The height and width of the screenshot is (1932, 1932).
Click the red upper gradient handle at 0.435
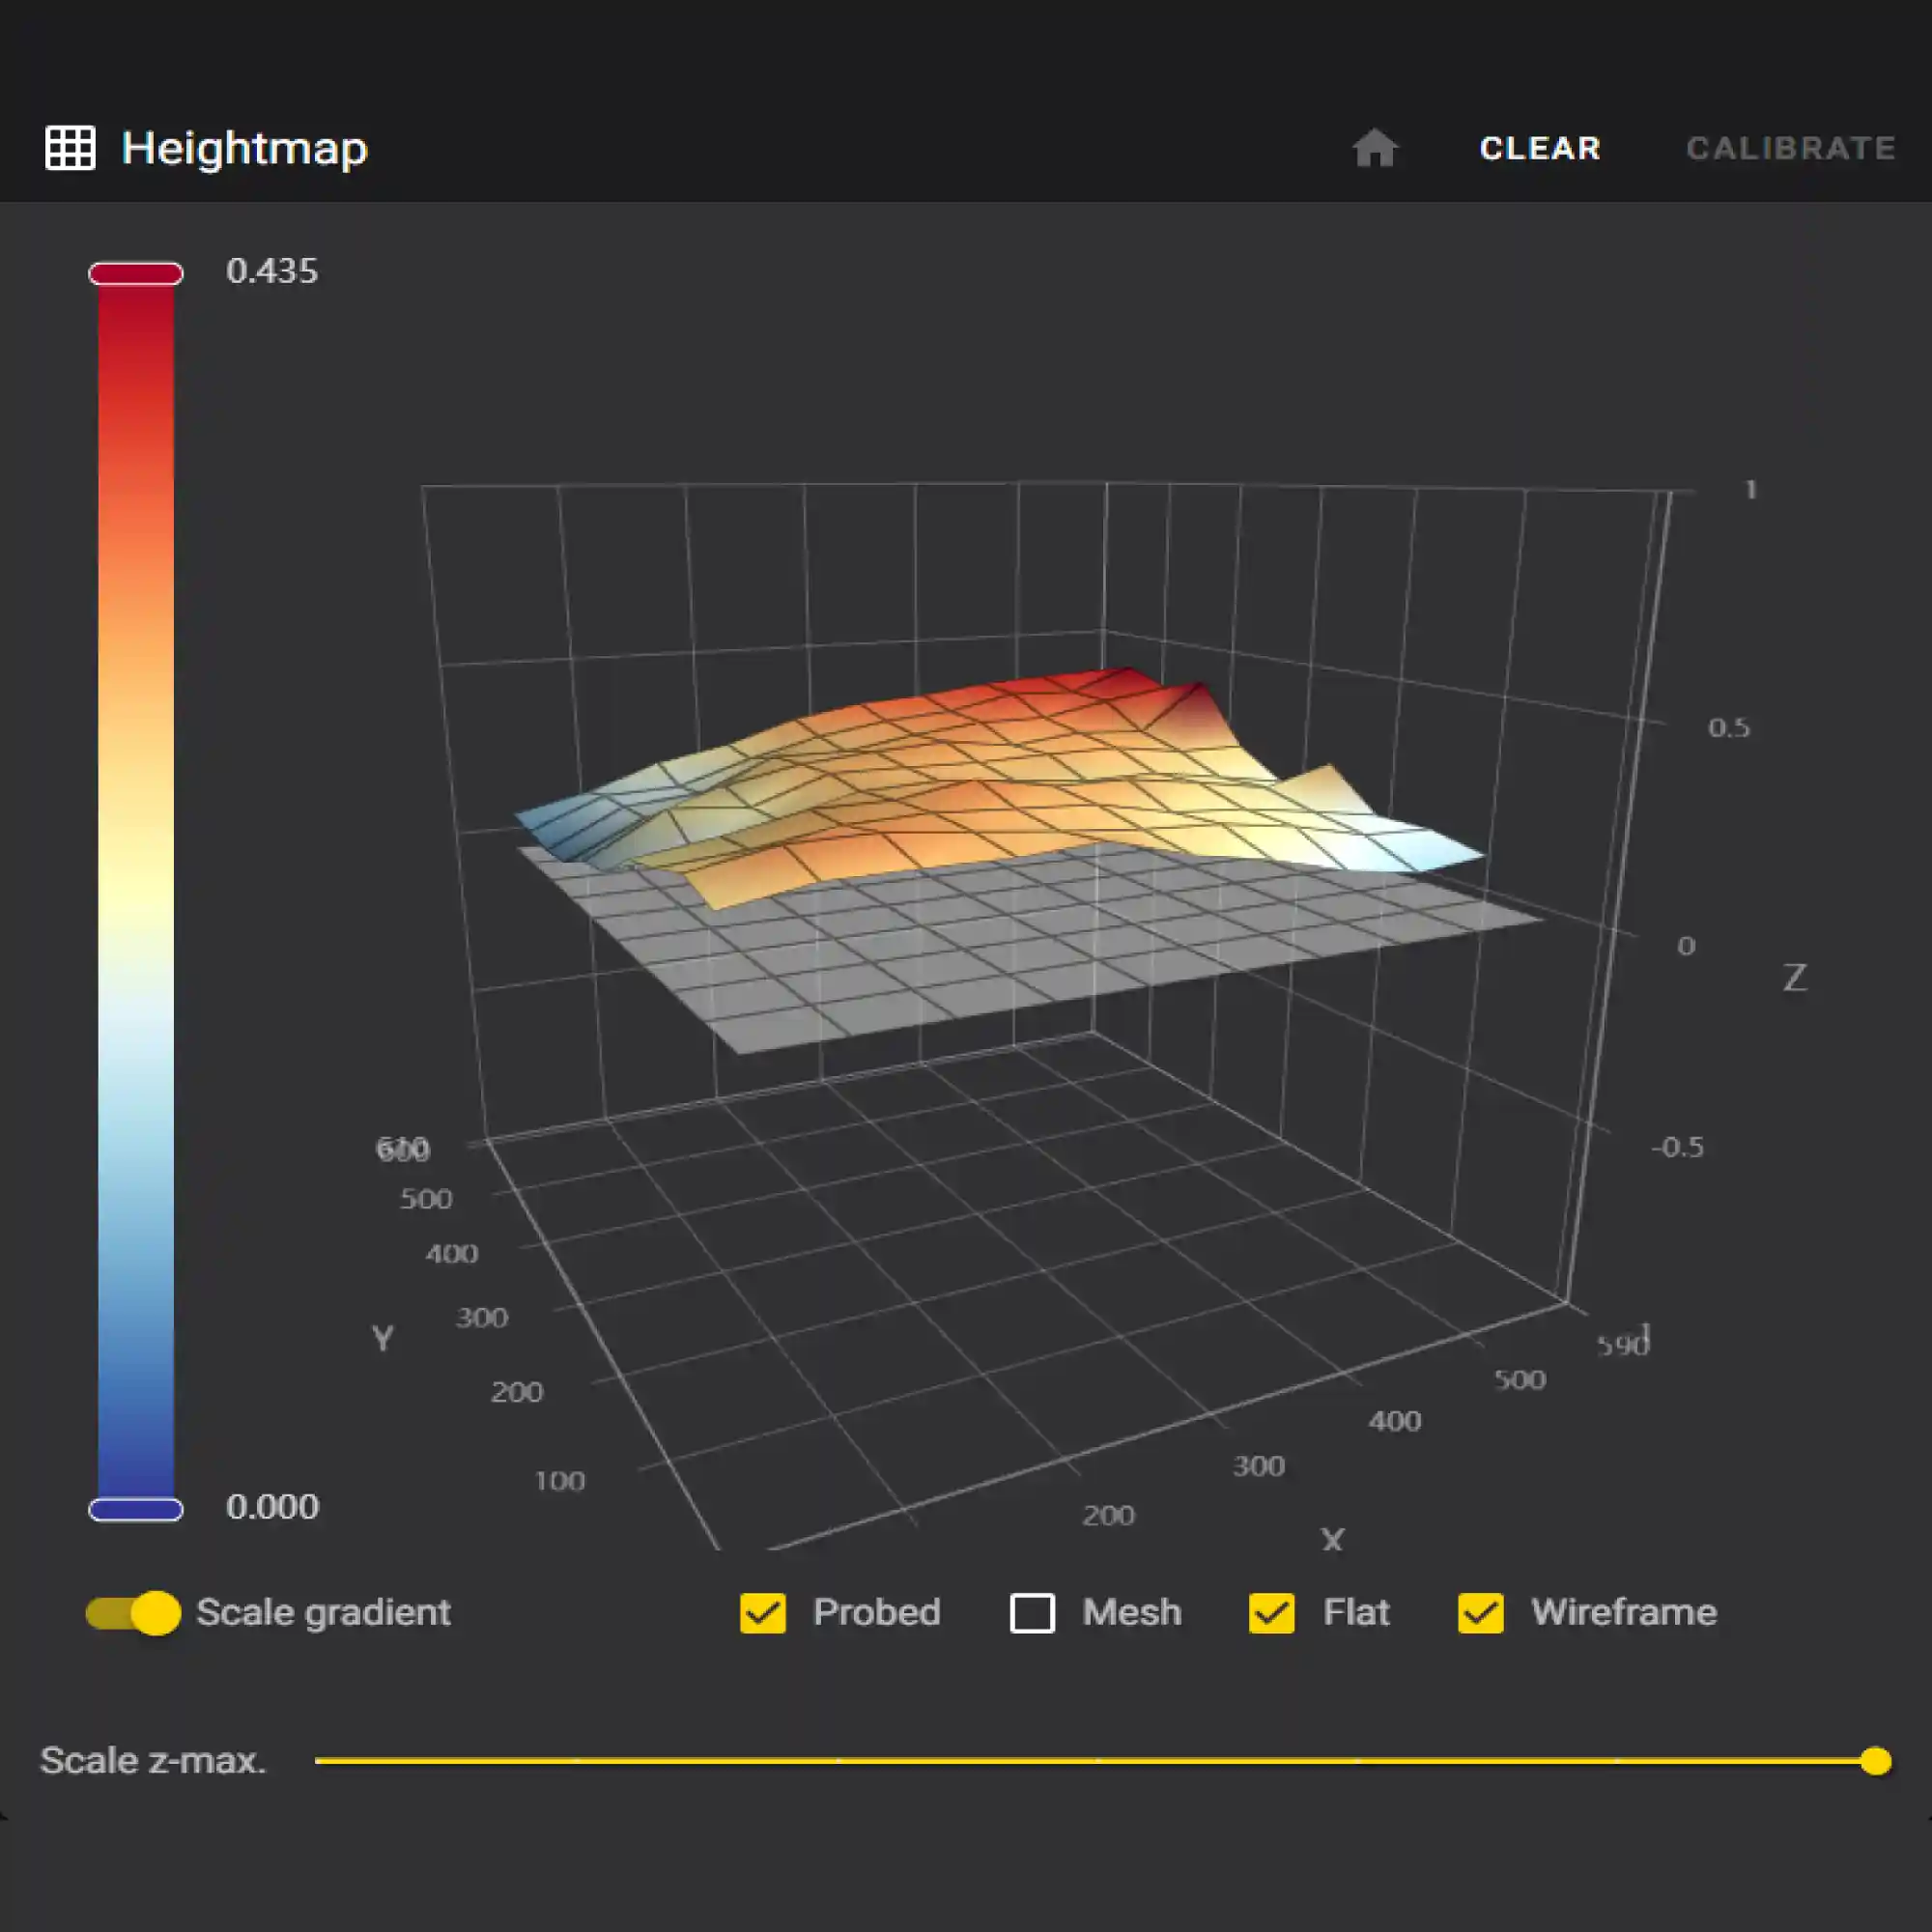pyautogui.click(x=136, y=273)
